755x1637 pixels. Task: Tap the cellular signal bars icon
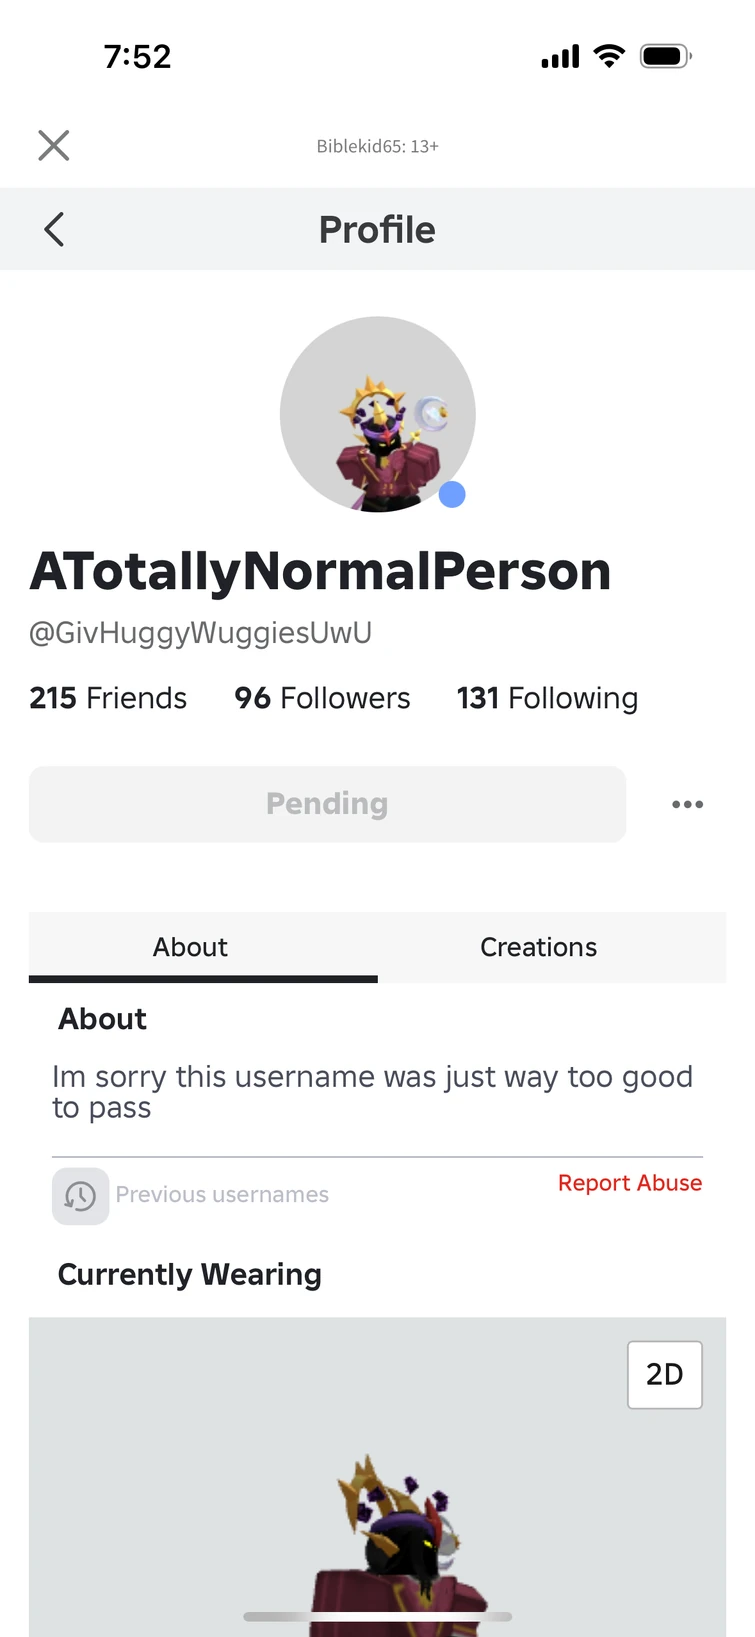(x=560, y=57)
